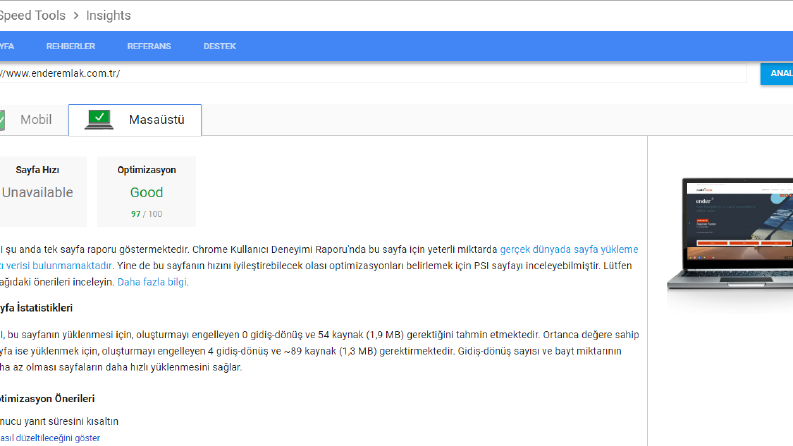This screenshot has height=446, width=793.
Task: Click the blue analyze button
Action: click(x=777, y=74)
